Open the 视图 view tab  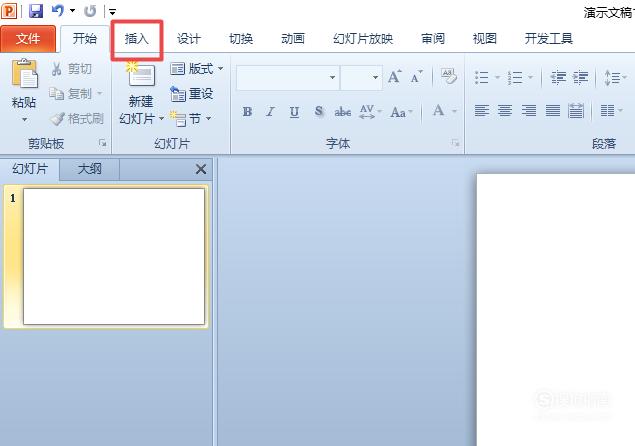[485, 39]
